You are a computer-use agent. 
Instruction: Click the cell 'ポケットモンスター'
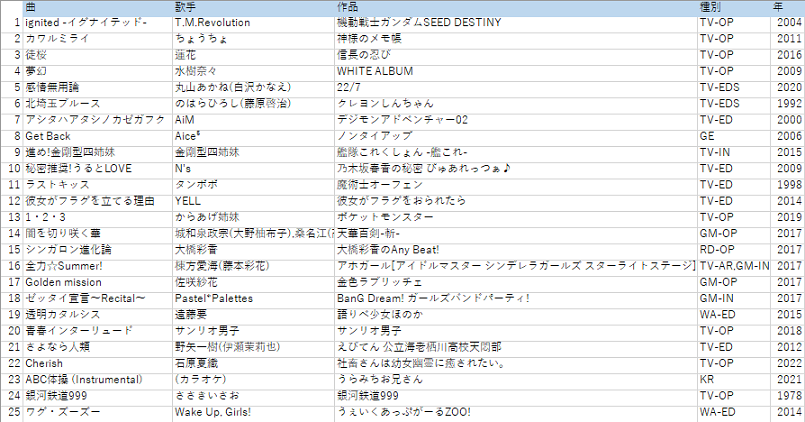click(x=516, y=217)
